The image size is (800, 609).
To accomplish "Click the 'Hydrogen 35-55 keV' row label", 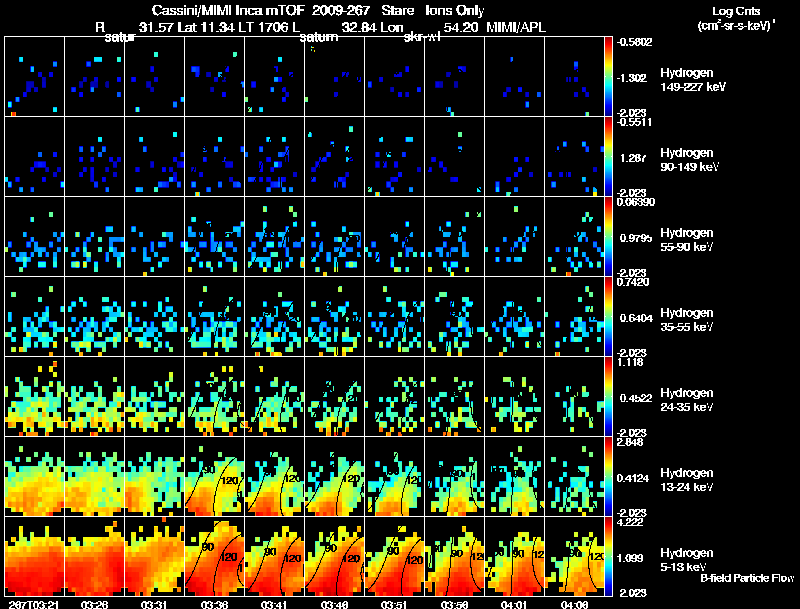I will (687, 320).
